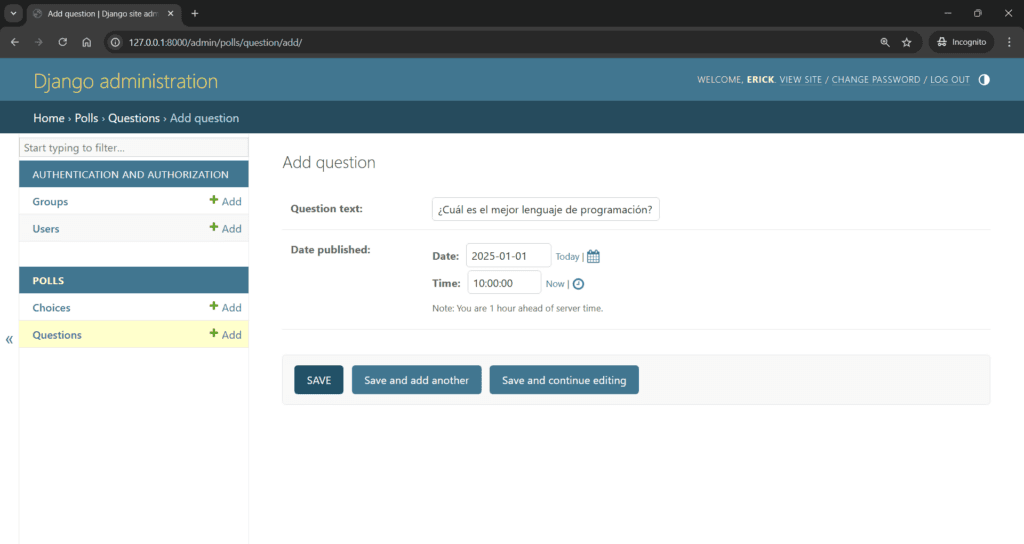
Task: Click the Today shortcut link
Action: point(568,257)
